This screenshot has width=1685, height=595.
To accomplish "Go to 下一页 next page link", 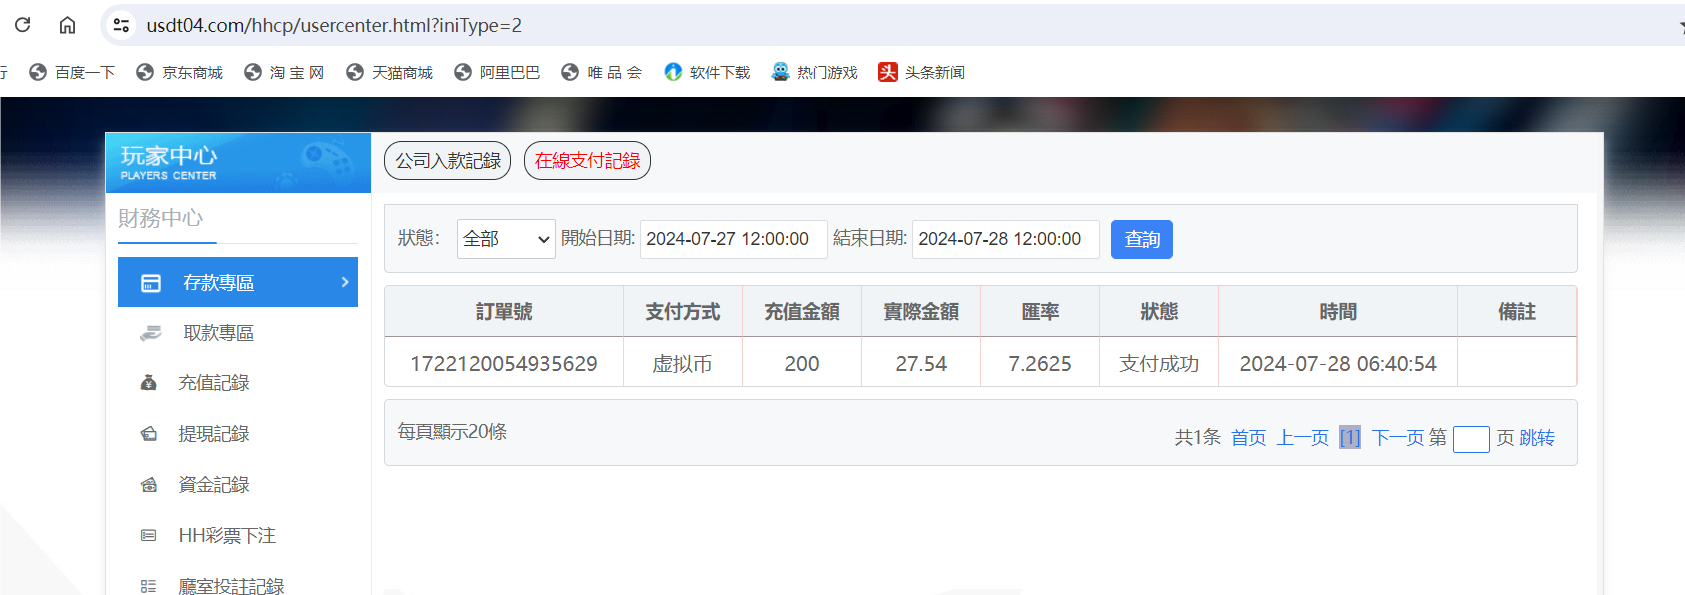I will 1398,437.
